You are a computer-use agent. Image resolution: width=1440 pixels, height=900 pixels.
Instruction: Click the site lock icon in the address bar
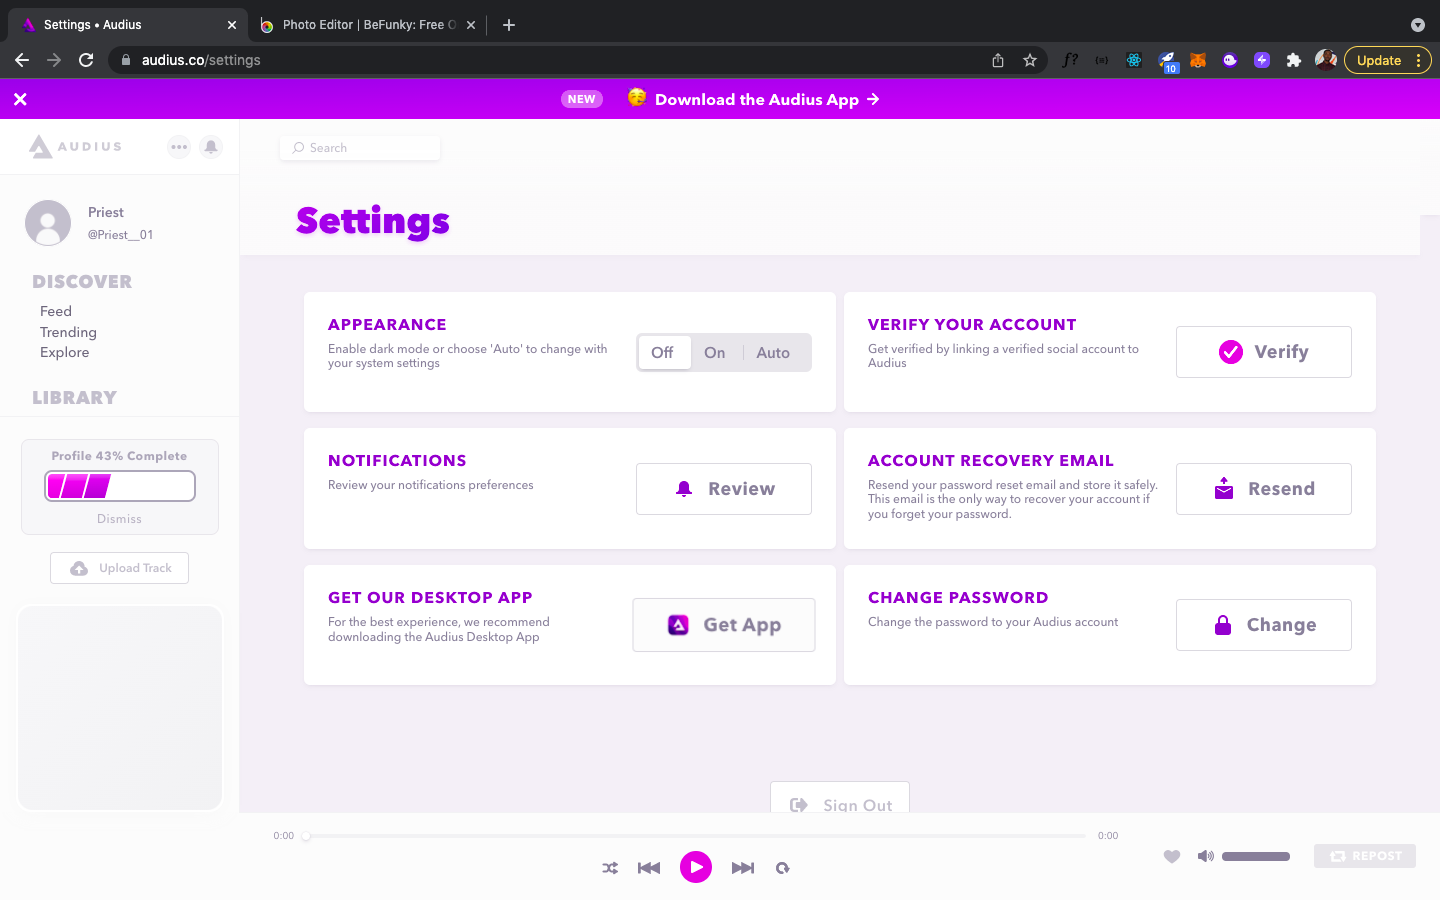tap(126, 60)
